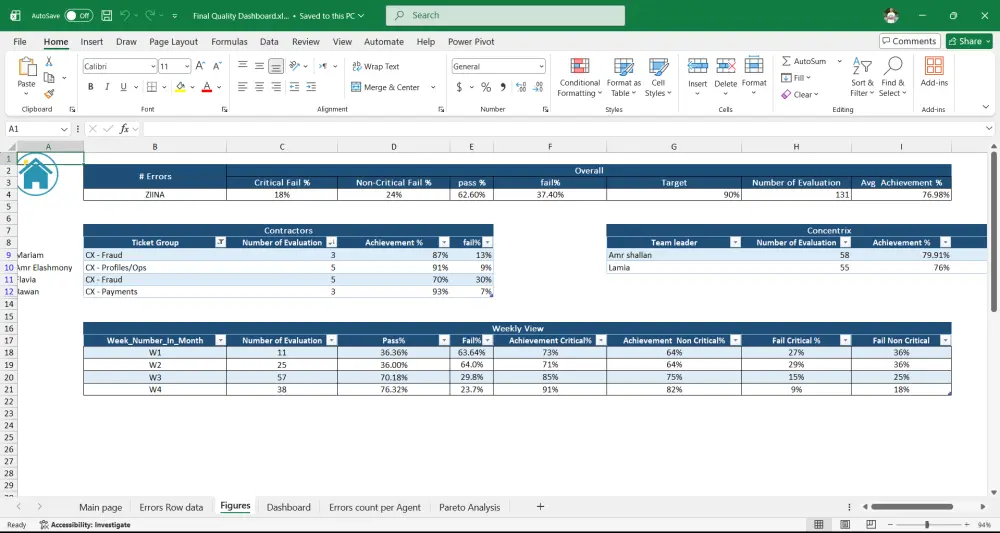
Task: Open the Team leader filter dropdown
Action: (735, 242)
